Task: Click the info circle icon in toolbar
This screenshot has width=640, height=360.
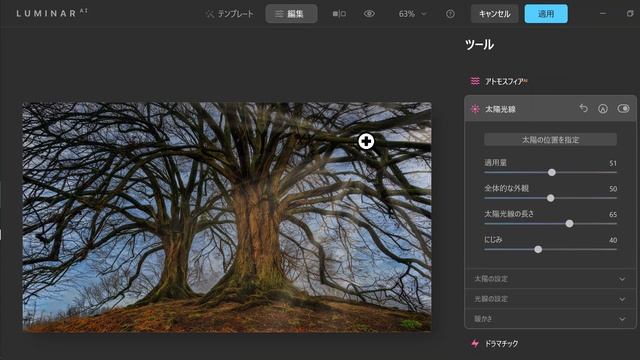Action: coord(450,14)
